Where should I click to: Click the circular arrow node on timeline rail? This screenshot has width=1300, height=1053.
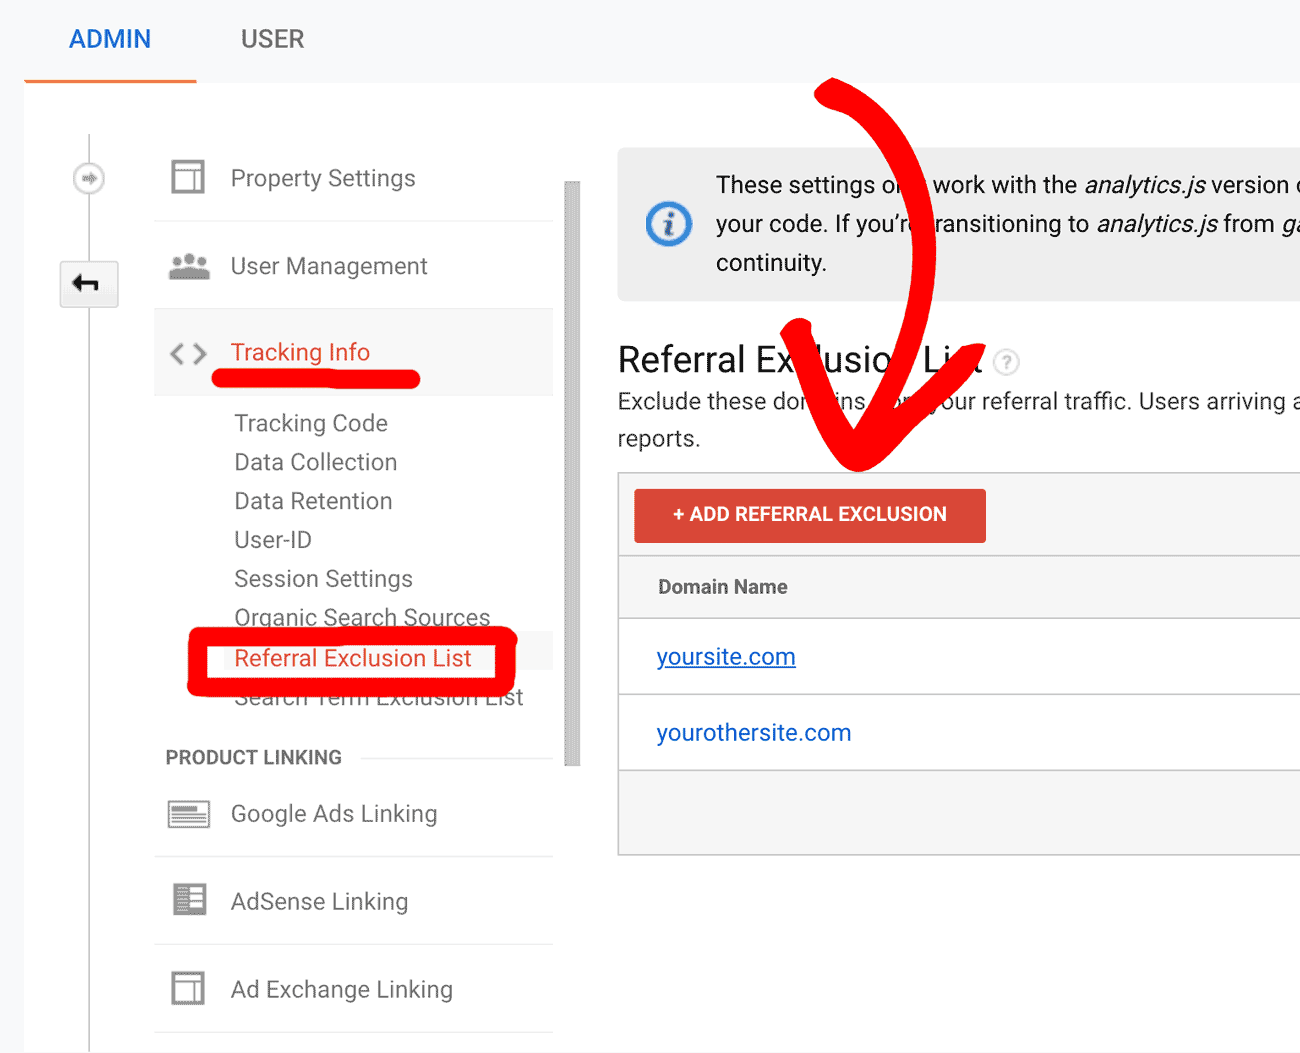click(89, 179)
